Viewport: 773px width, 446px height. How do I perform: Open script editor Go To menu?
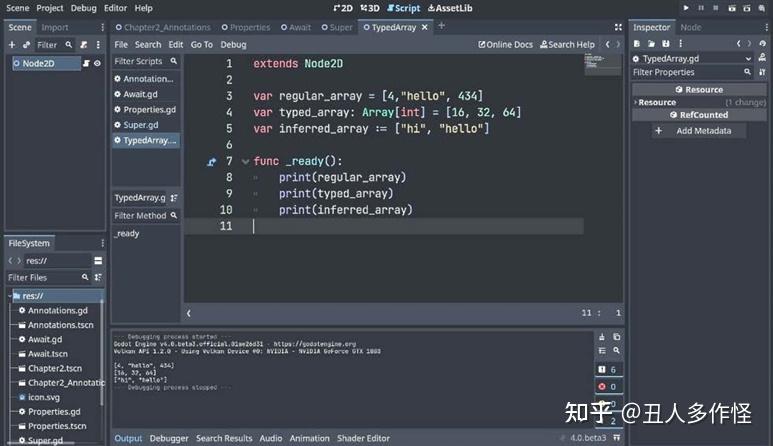coord(202,44)
